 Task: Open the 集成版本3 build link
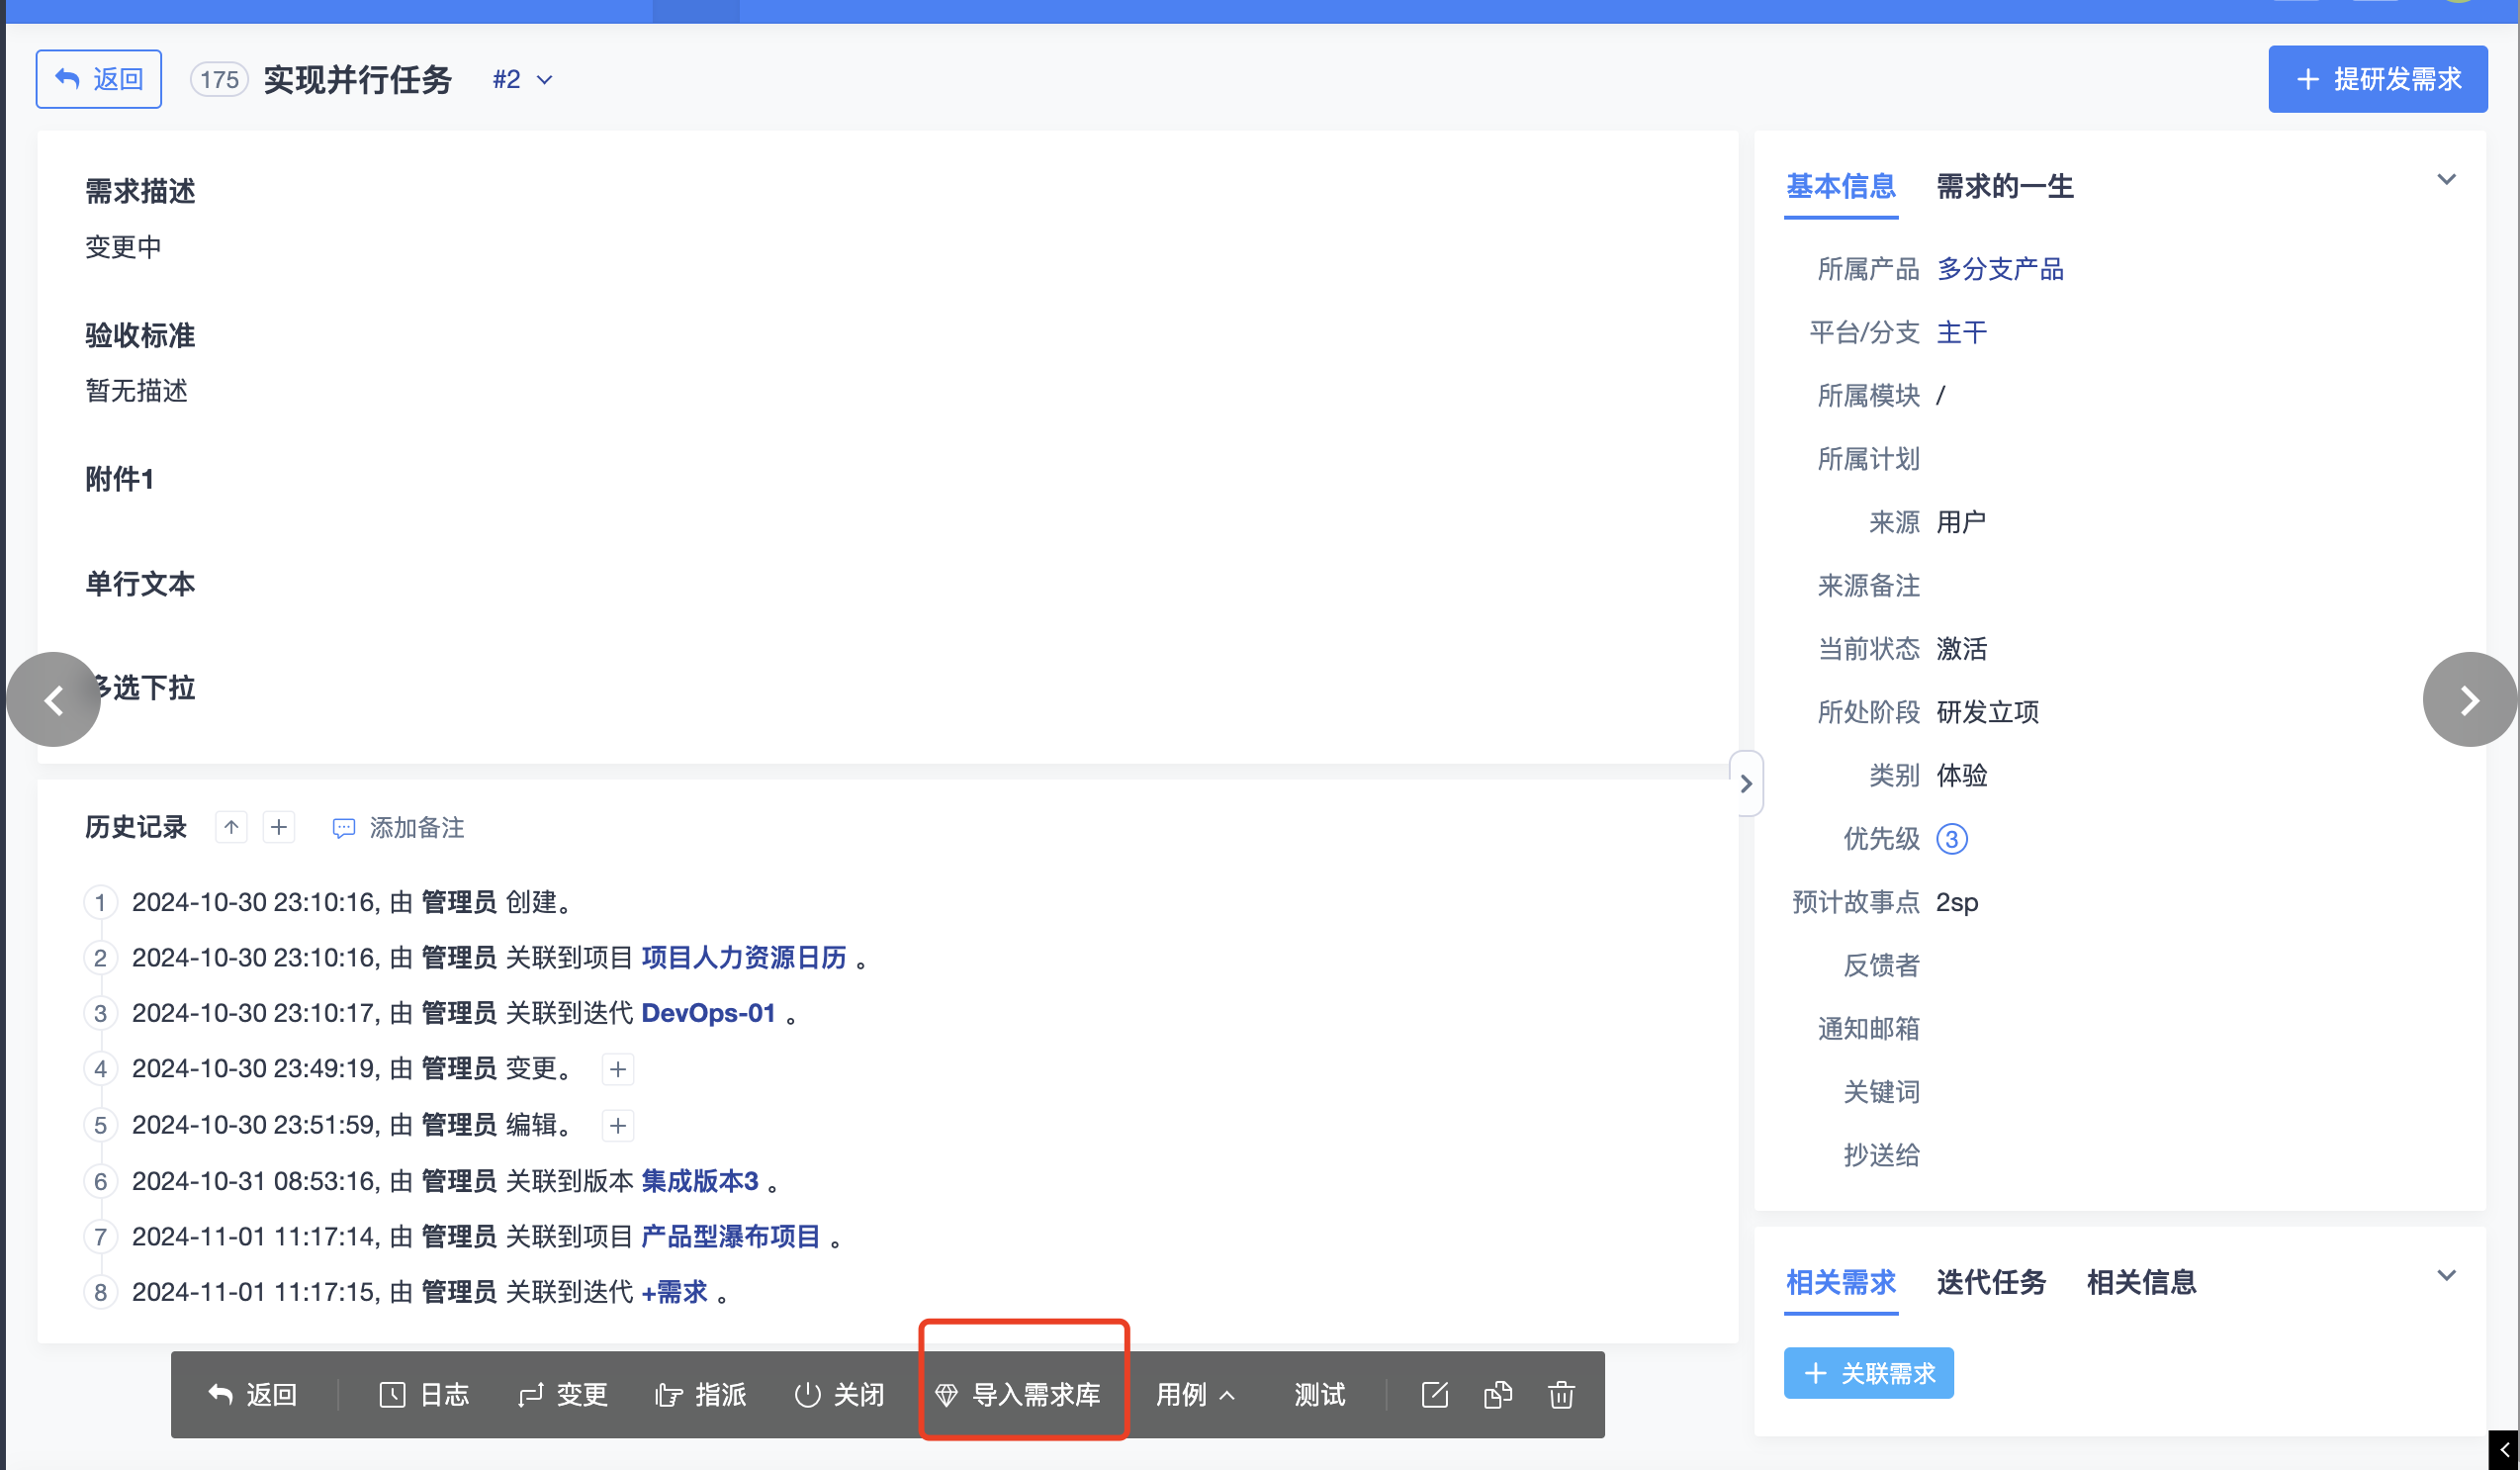point(699,1181)
